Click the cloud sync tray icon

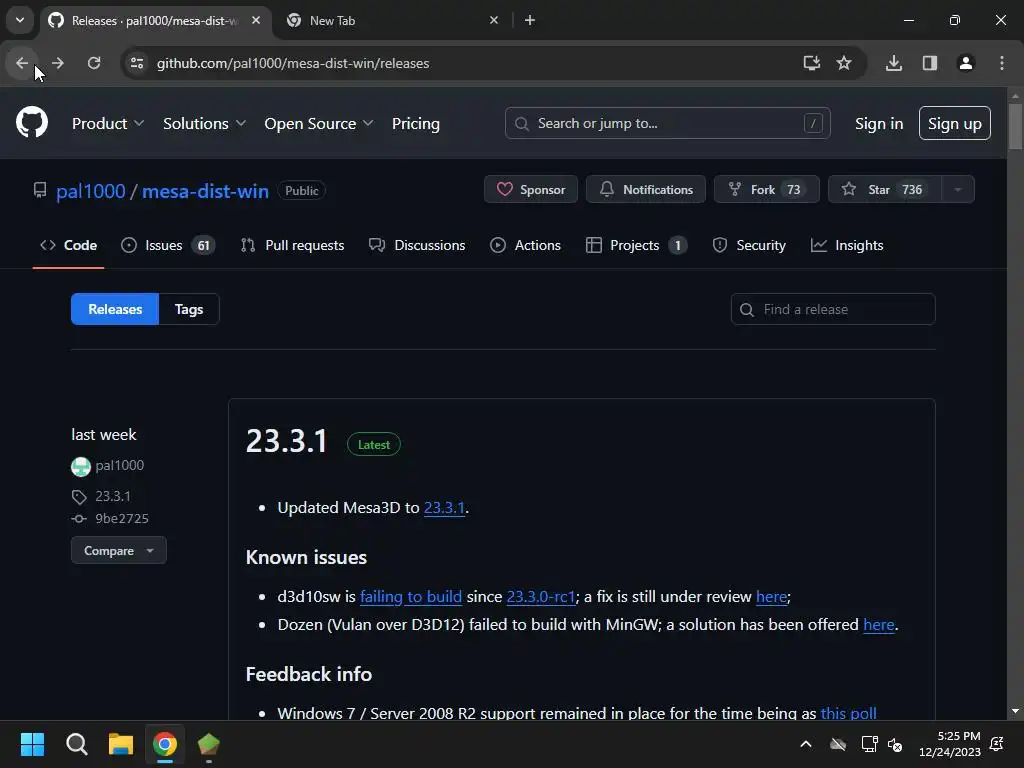(x=838, y=744)
